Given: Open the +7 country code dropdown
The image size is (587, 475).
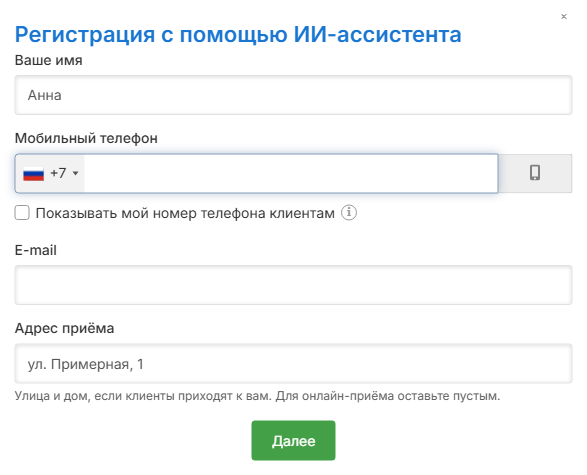Looking at the screenshot, I should (51, 173).
